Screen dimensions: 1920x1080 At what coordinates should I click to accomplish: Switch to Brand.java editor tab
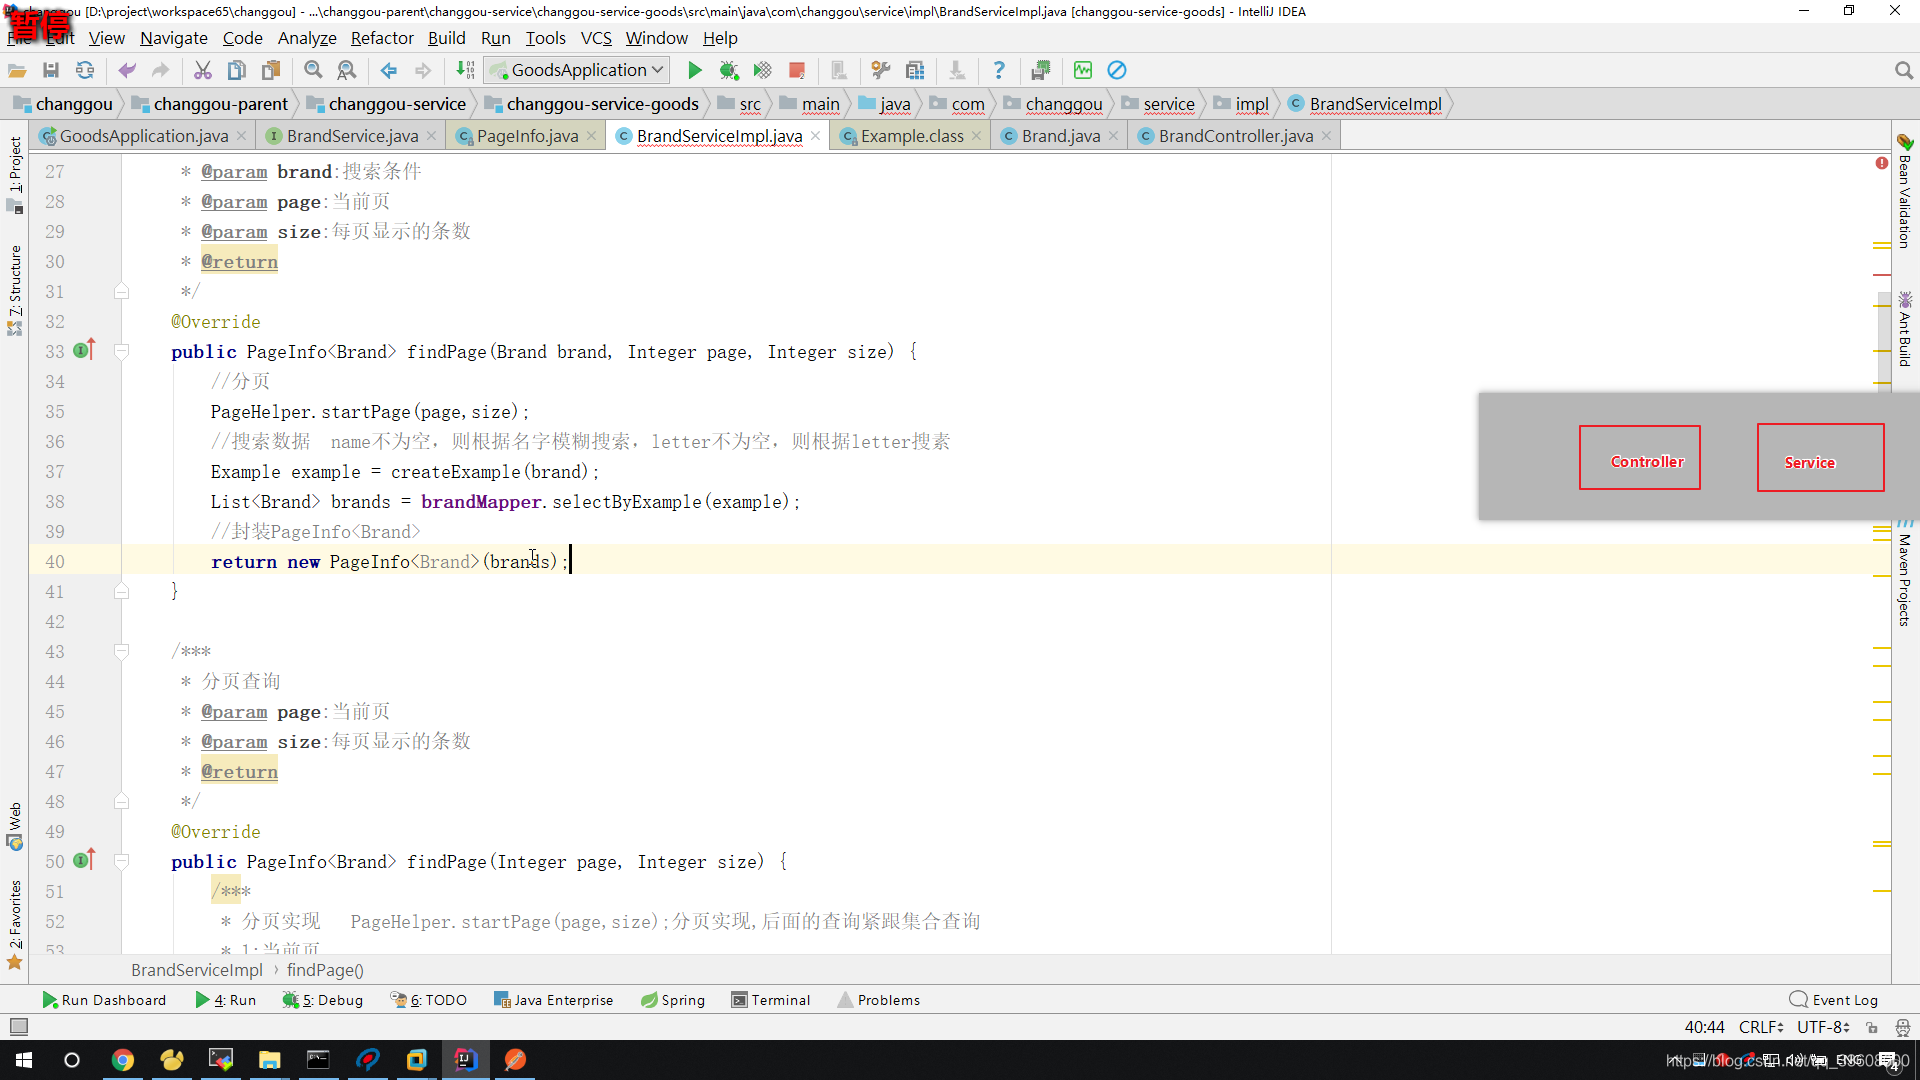click(1062, 136)
